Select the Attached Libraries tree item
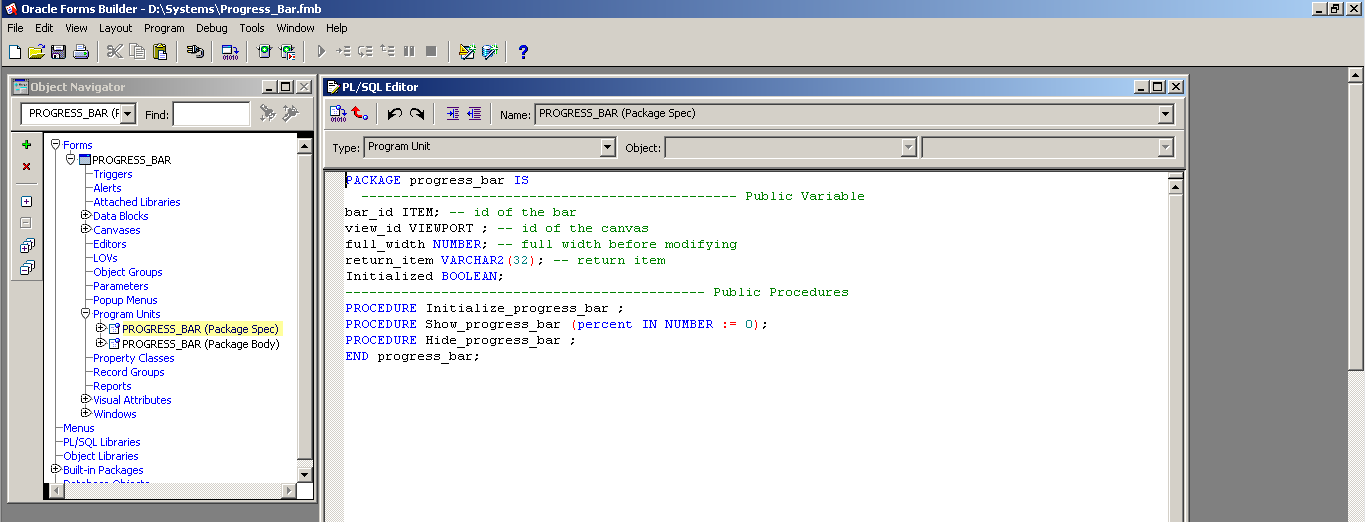Screen dimensions: 1366x522 (x=137, y=202)
